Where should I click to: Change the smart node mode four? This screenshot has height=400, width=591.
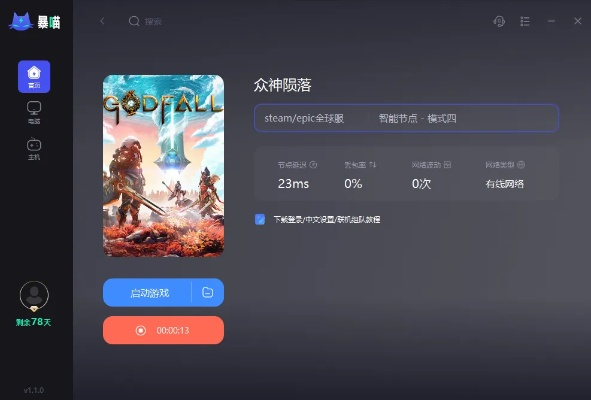click(417, 118)
